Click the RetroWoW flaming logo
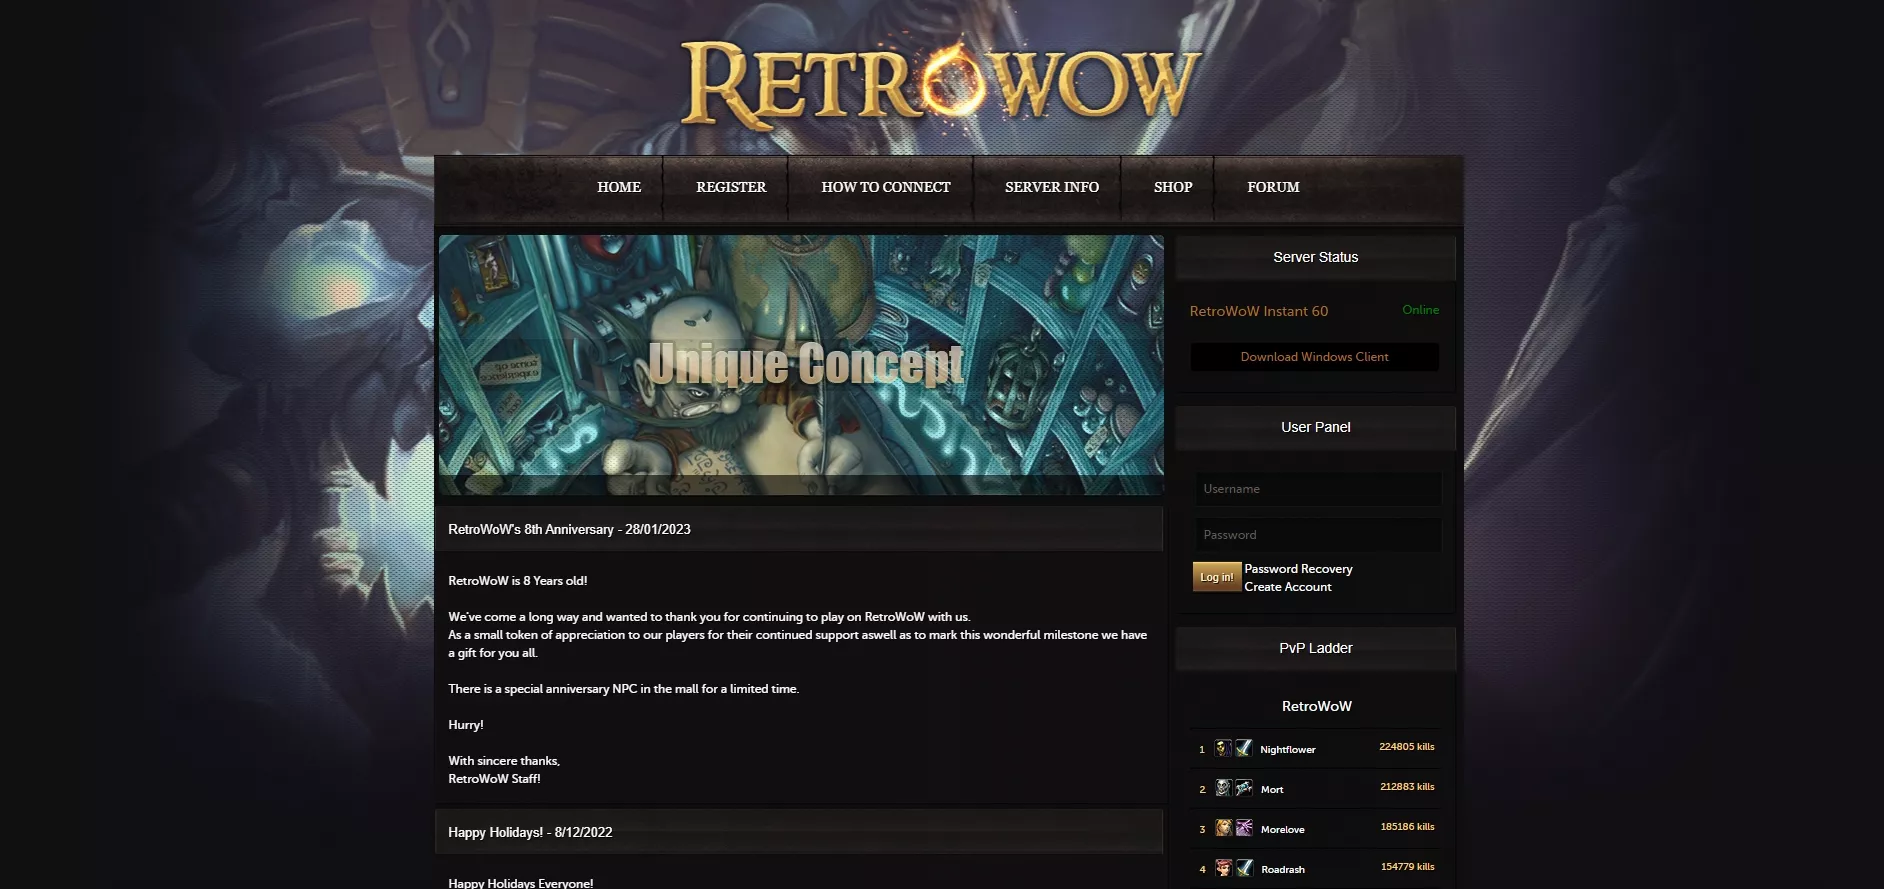The width and height of the screenshot is (1884, 889). pyautogui.click(x=941, y=84)
